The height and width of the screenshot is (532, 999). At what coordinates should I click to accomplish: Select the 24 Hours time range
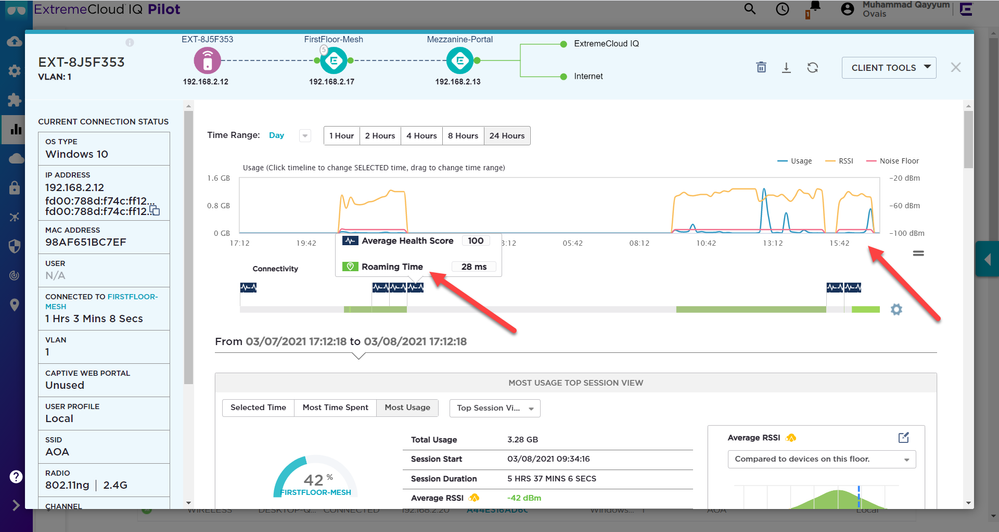click(x=507, y=136)
